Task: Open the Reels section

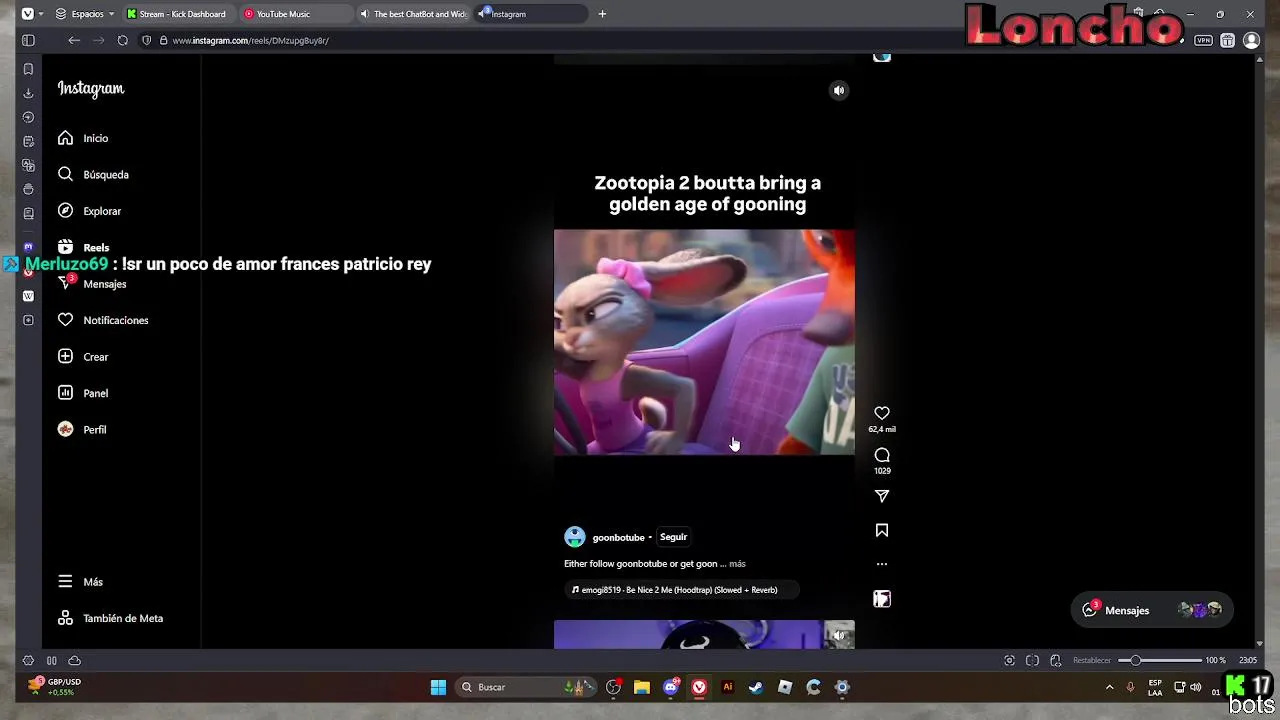Action: 84,247
